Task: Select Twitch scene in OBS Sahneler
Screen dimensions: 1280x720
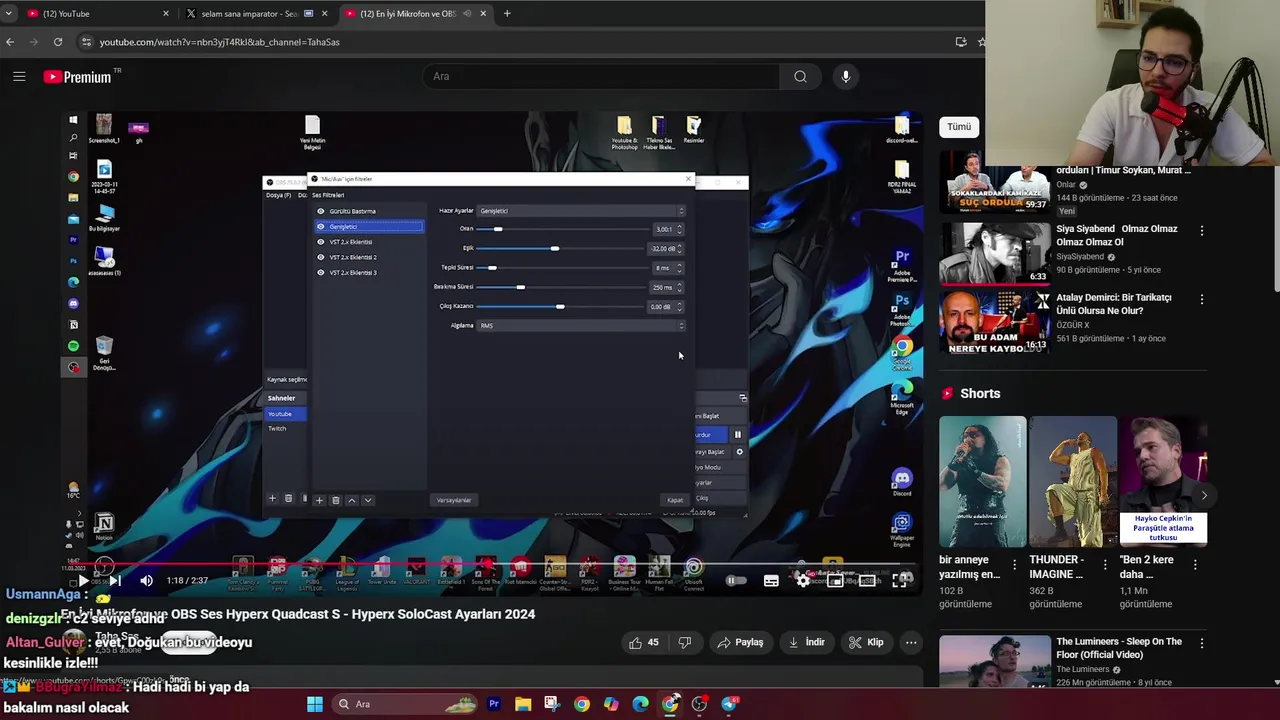Action: [x=277, y=428]
